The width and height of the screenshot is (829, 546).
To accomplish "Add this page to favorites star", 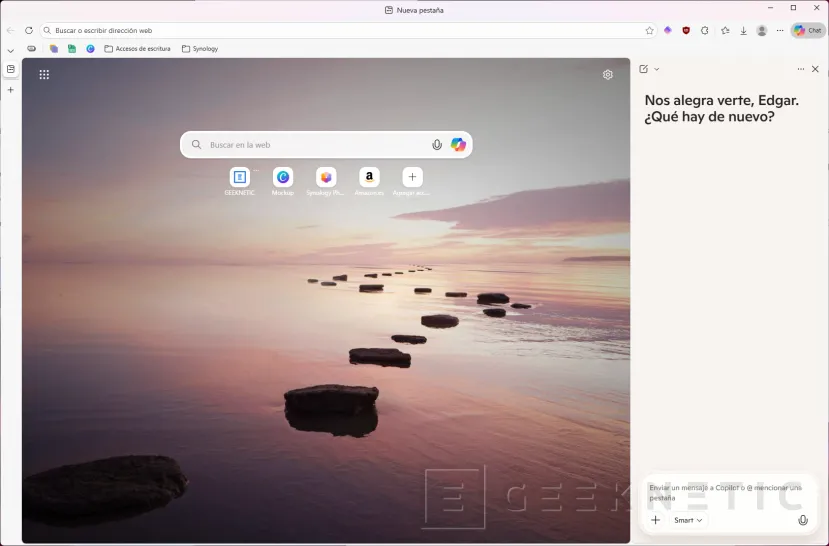I will click(649, 31).
